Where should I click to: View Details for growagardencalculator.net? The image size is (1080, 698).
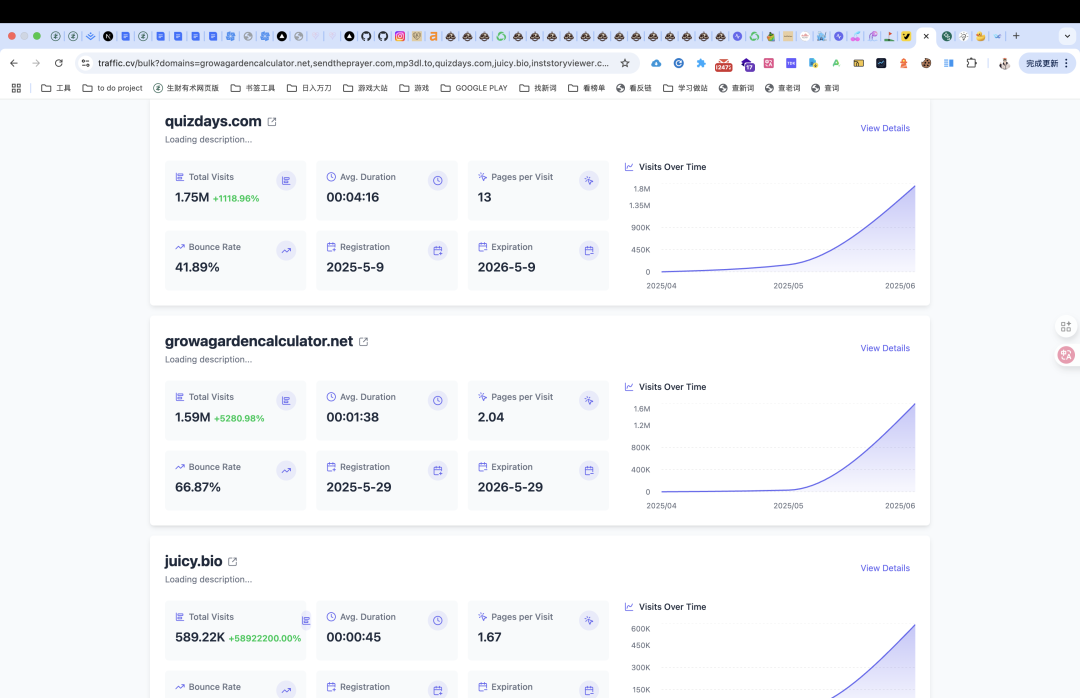(884, 348)
